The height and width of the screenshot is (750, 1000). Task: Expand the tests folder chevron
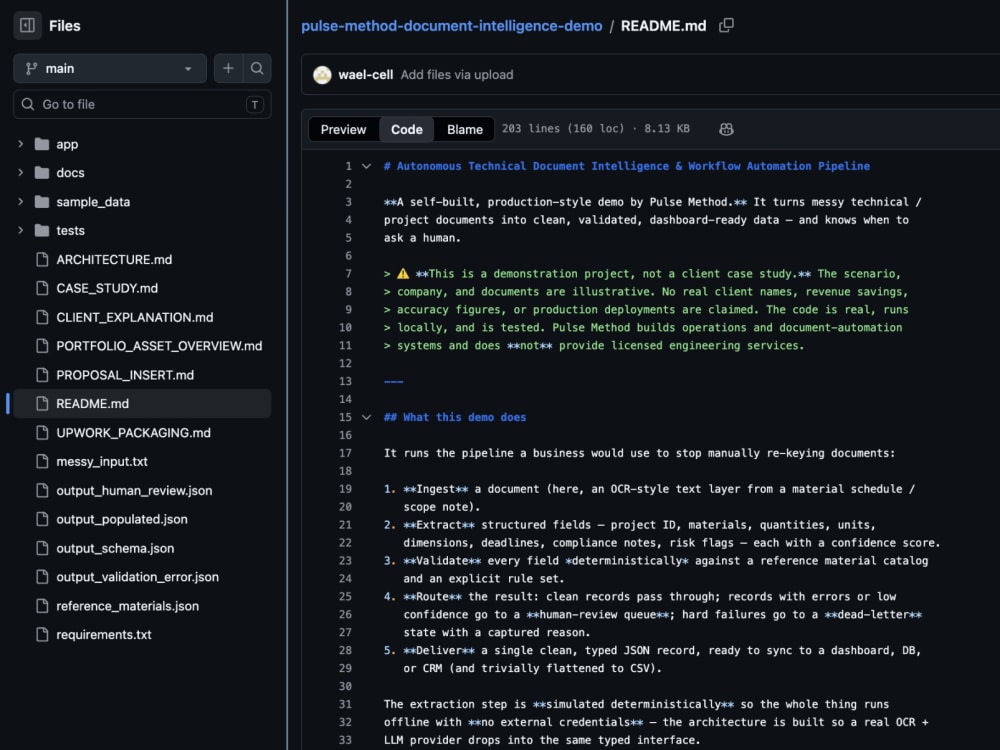point(20,230)
